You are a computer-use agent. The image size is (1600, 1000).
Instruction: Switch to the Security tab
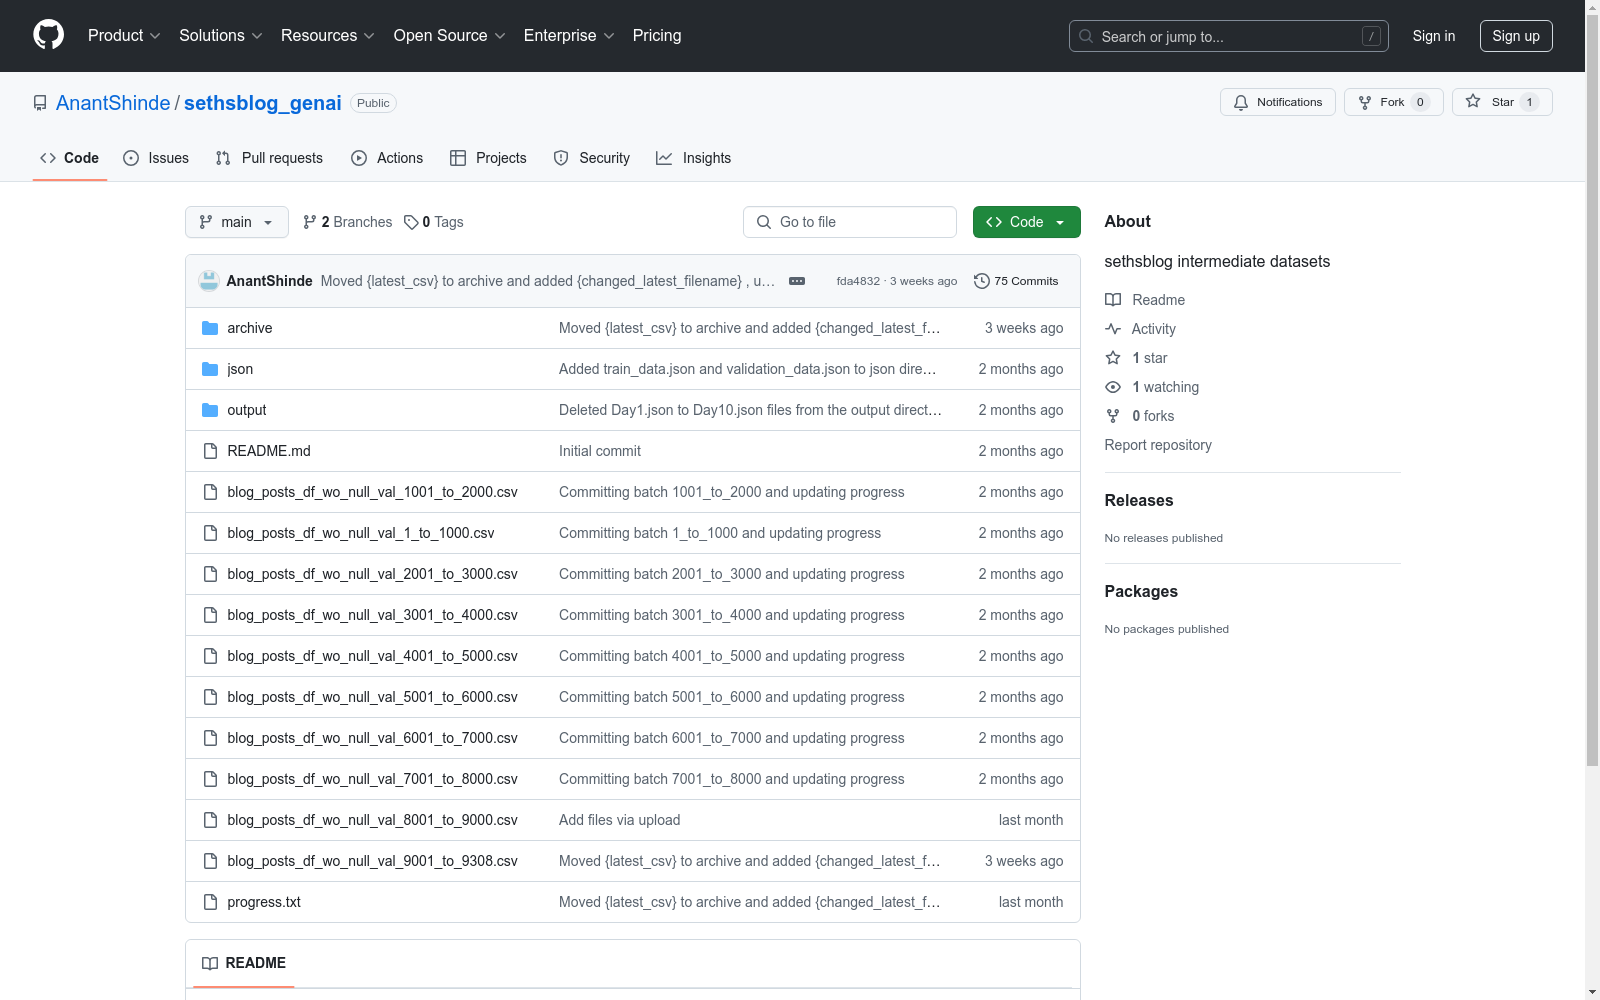point(592,158)
